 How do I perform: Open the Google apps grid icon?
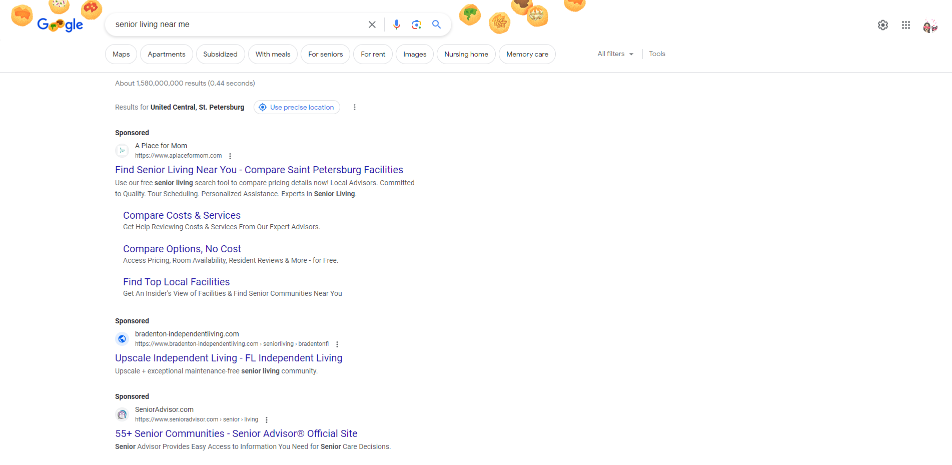(x=906, y=25)
